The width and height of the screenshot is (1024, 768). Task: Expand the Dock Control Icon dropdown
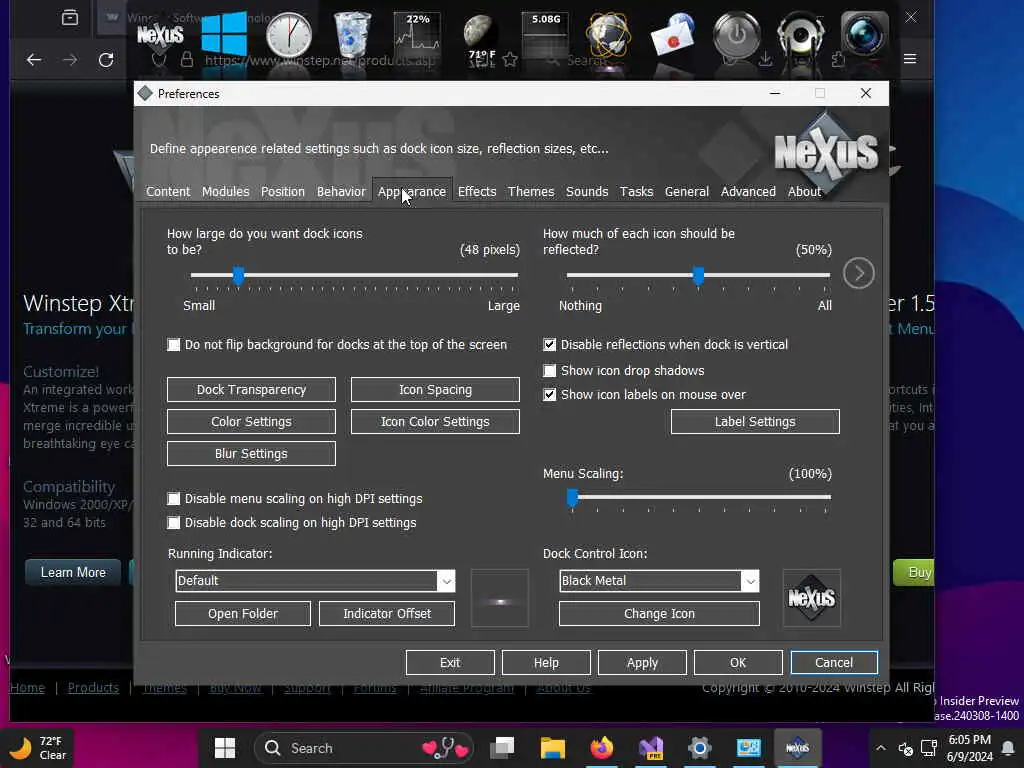tap(750, 581)
